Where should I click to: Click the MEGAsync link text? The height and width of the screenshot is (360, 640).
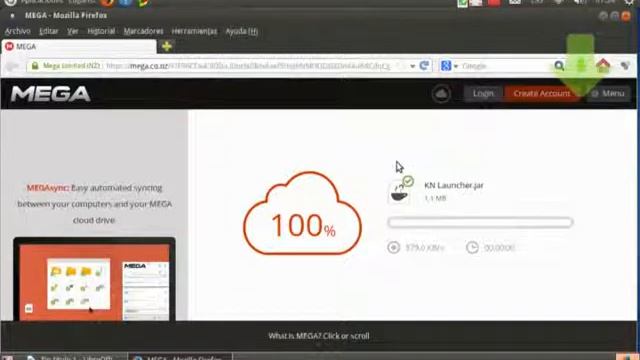click(x=48, y=188)
